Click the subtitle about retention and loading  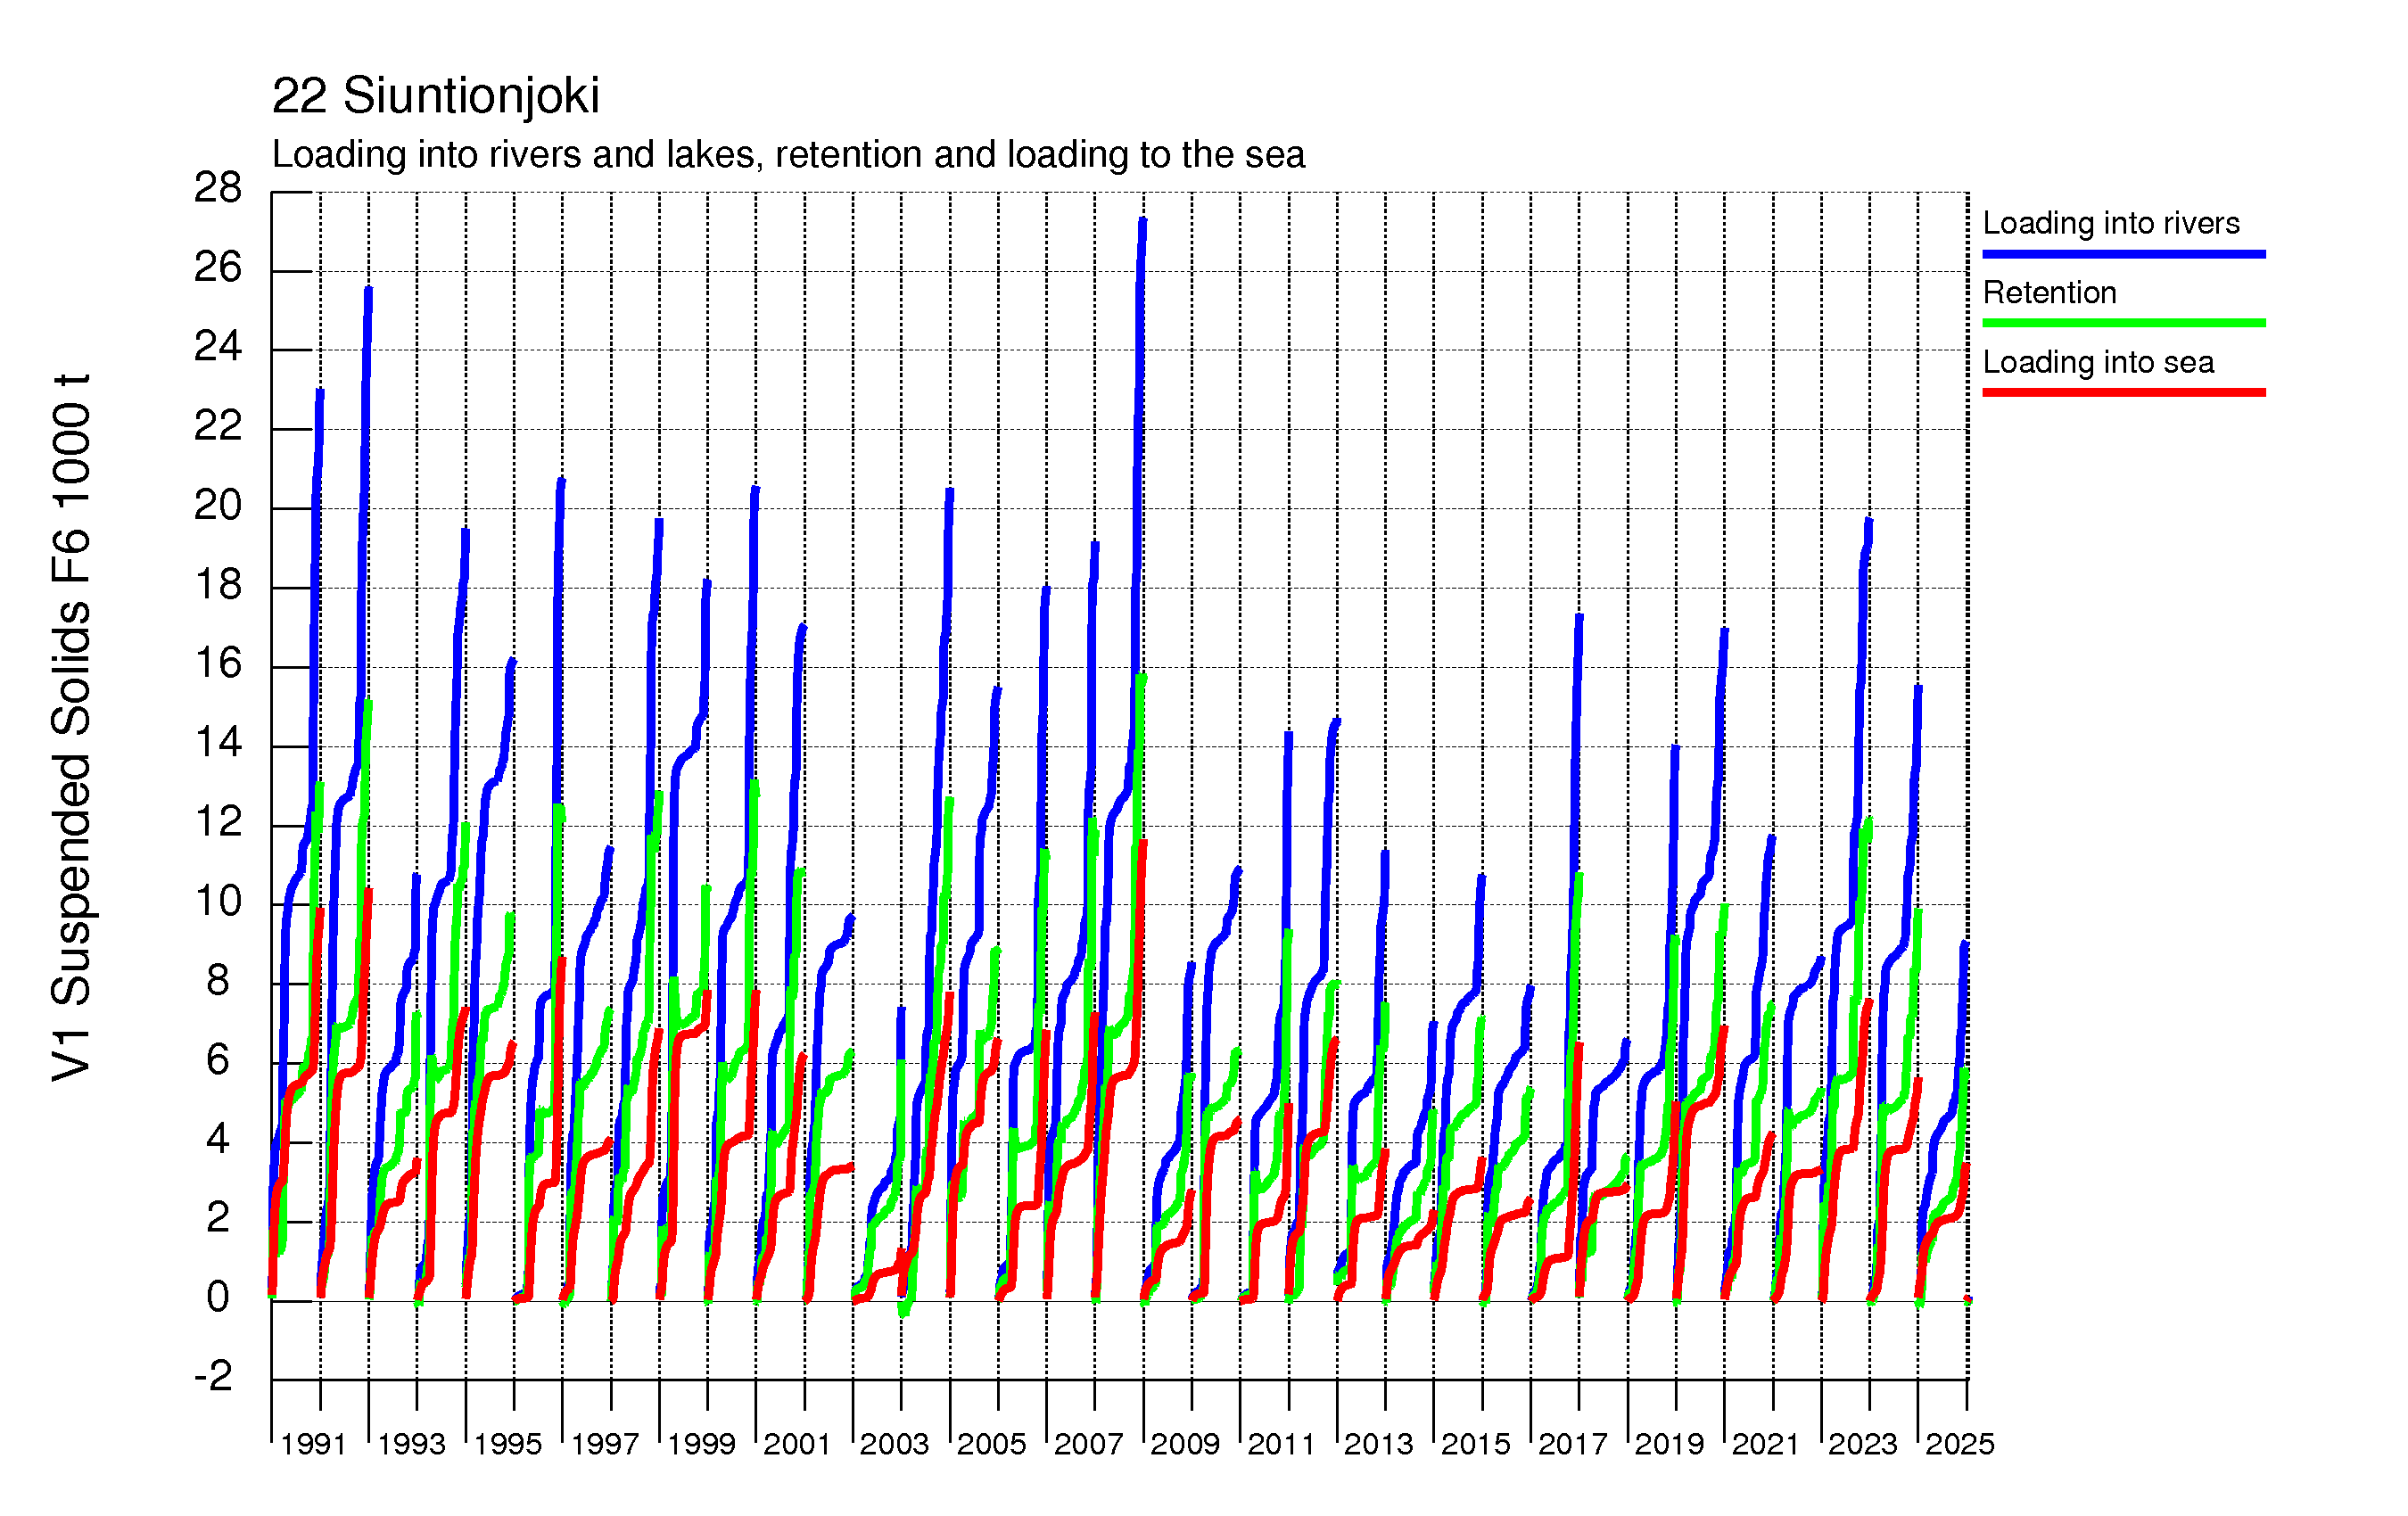[x=788, y=155]
